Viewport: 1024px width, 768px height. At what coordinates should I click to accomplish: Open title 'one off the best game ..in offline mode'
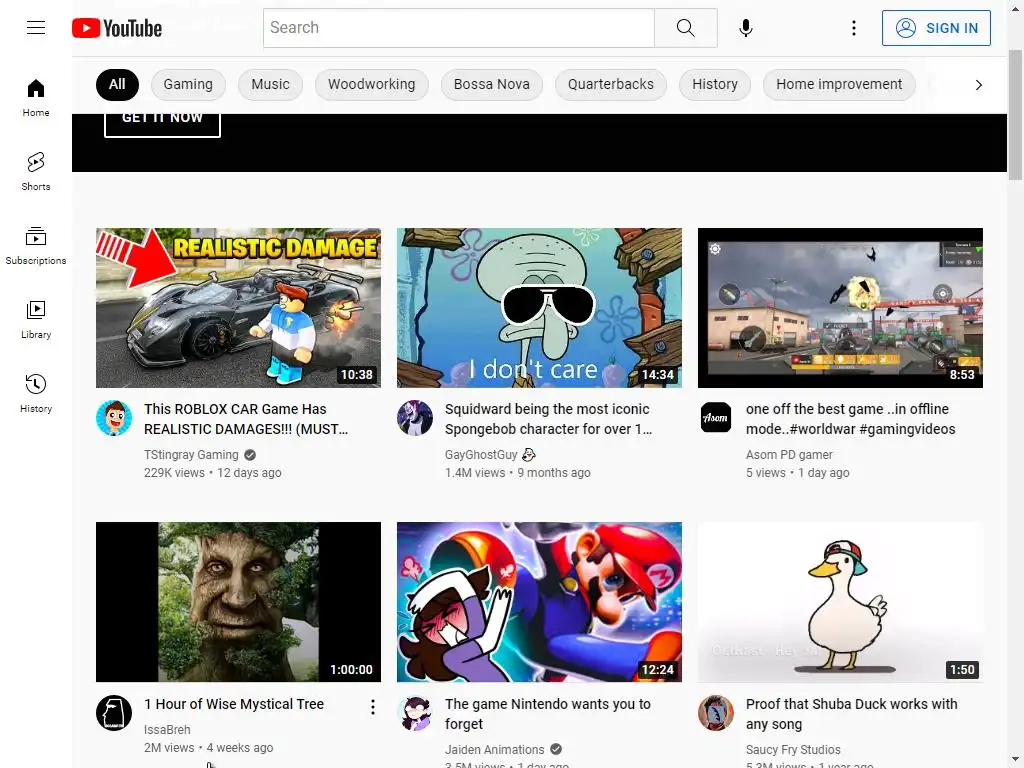[850, 419]
